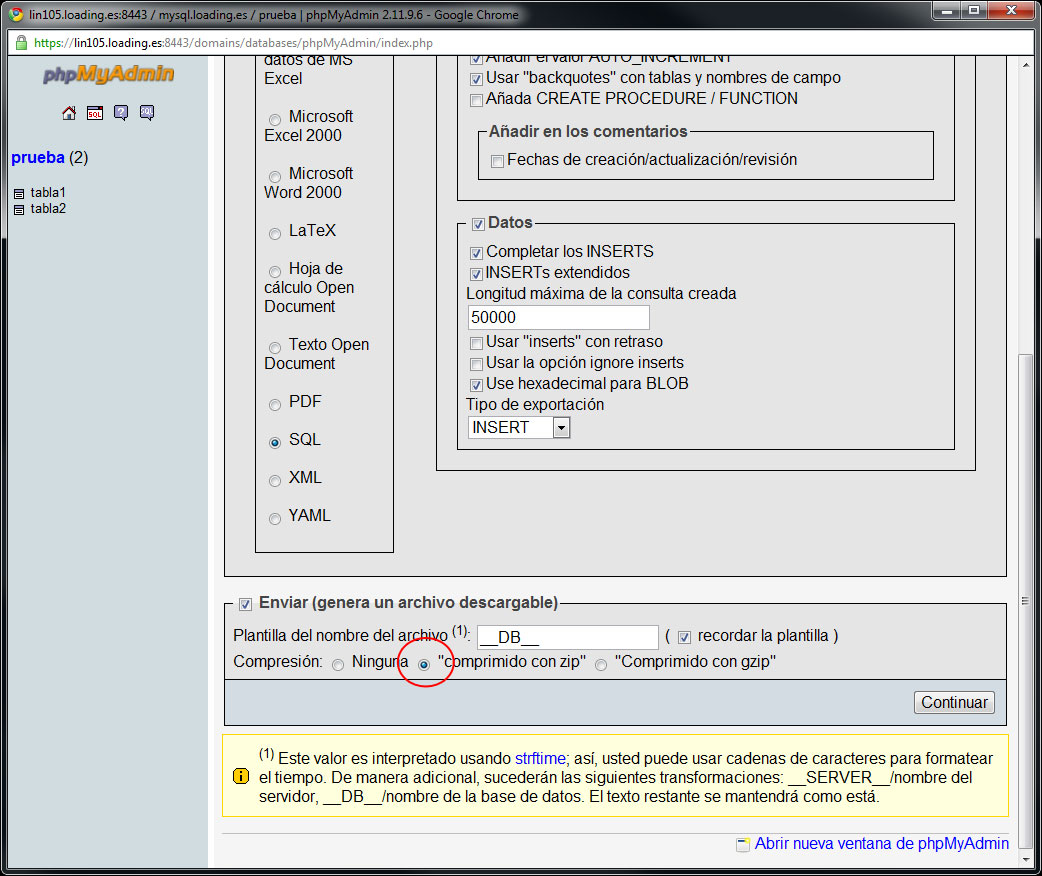Click scrollbar down arrow

click(1026, 860)
